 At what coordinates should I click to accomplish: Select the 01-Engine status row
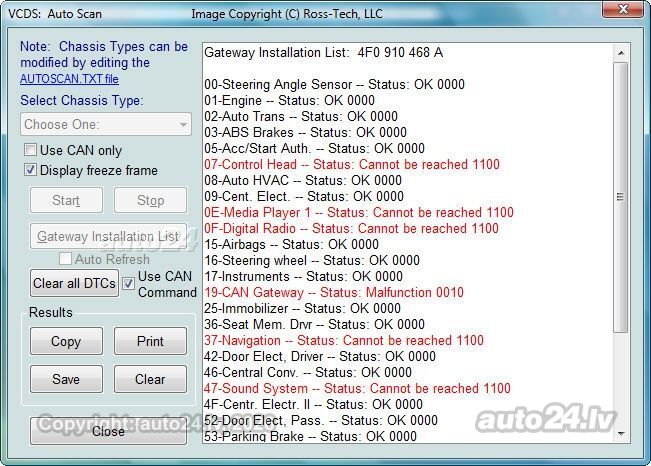289,100
